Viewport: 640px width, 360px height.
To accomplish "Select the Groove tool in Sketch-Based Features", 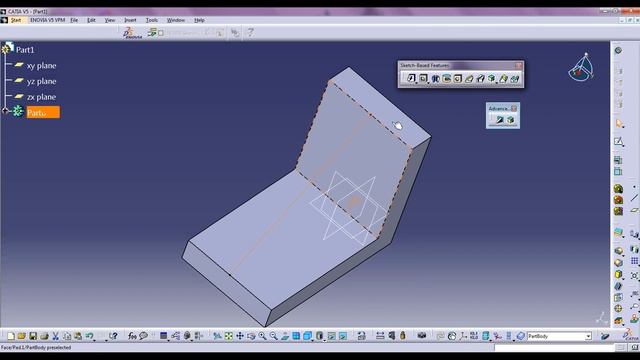I will [447, 78].
